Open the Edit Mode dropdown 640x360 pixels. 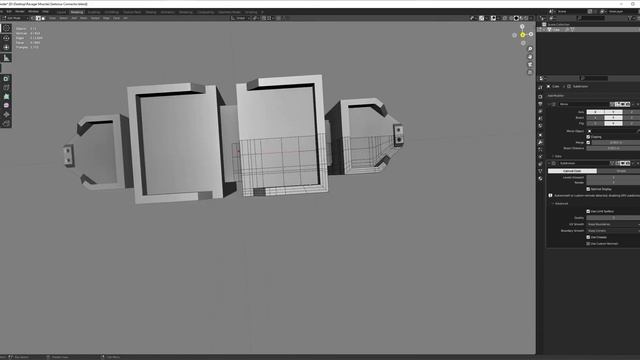(x=15, y=18)
